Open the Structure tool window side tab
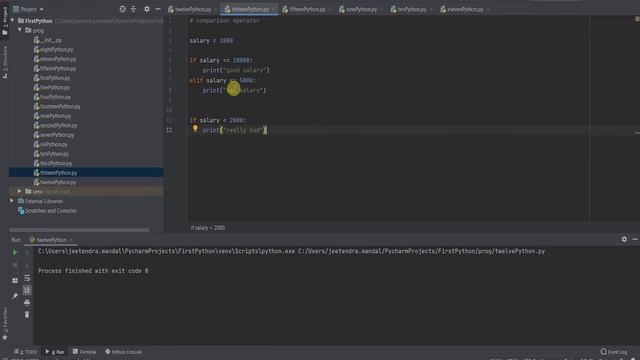 tap(4, 62)
